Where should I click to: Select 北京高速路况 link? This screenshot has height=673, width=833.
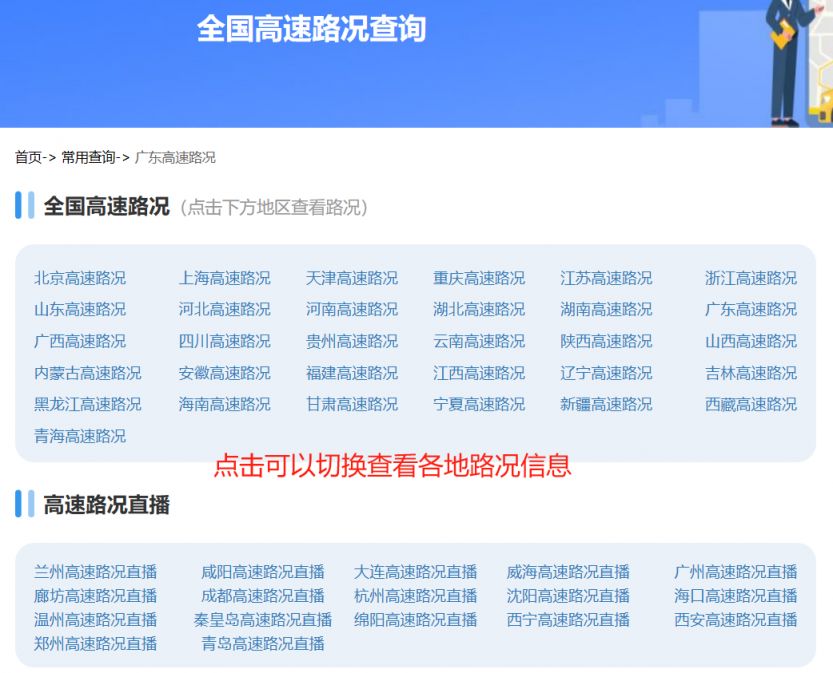point(80,278)
